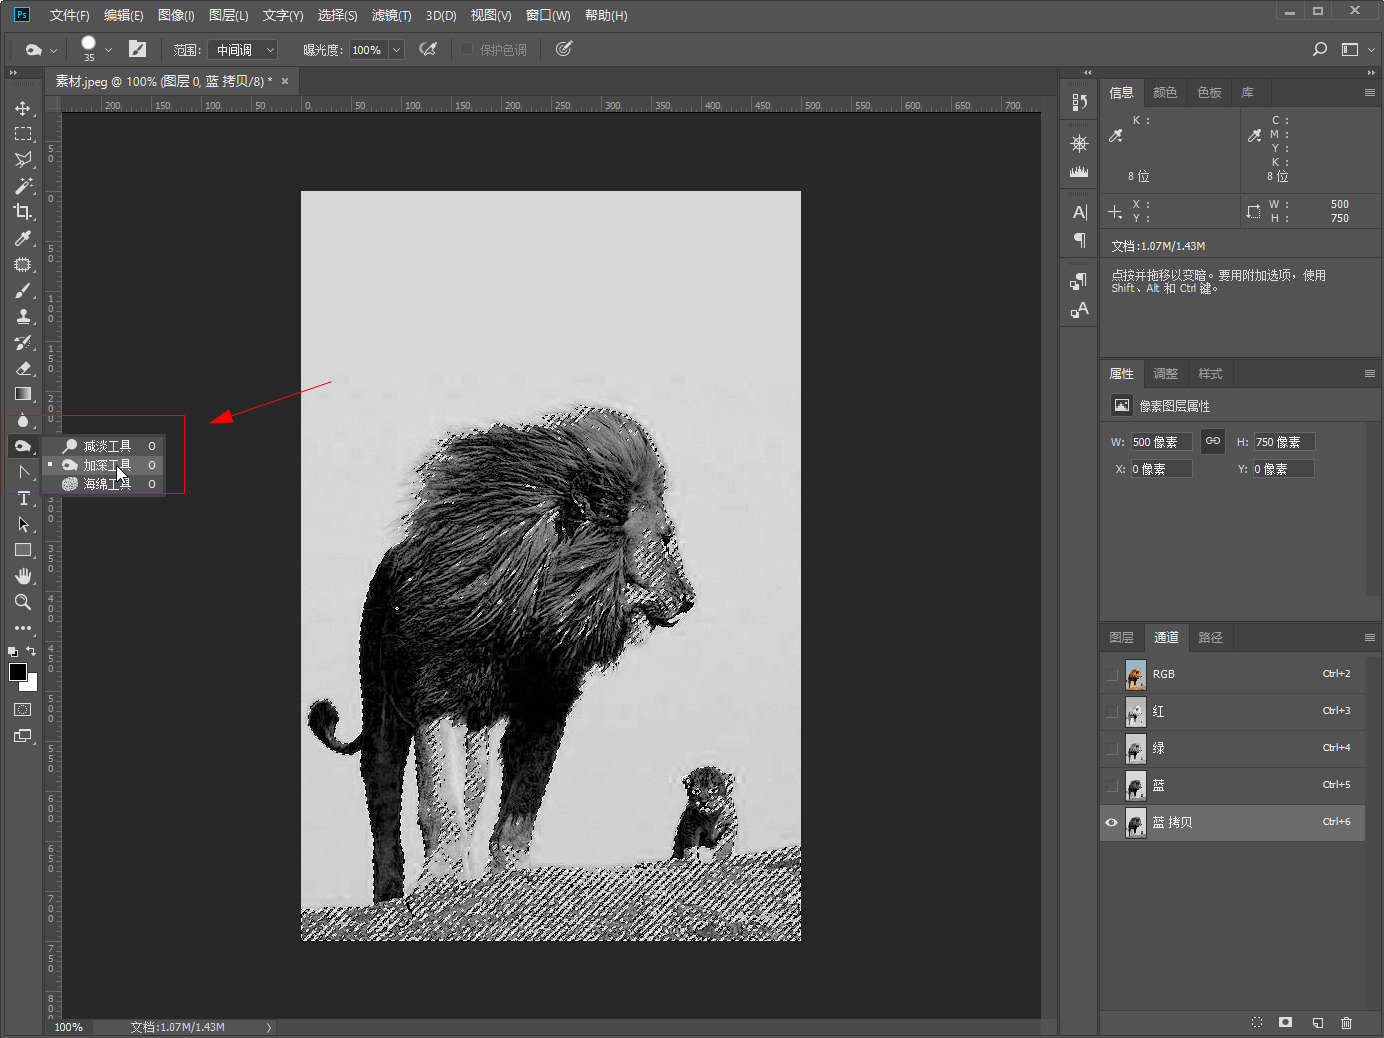Open the Exposure slider dropdown arrow
1384x1038 pixels.
(x=396, y=49)
